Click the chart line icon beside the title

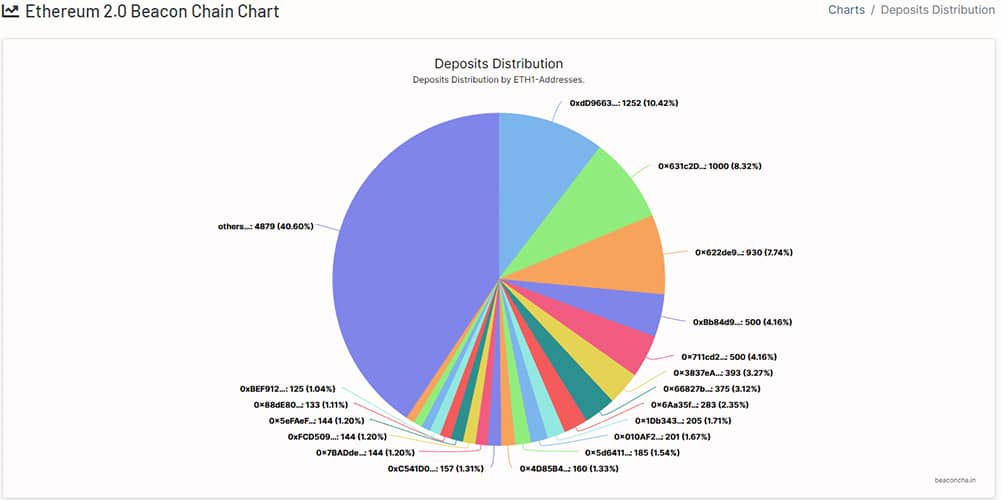coord(10,12)
